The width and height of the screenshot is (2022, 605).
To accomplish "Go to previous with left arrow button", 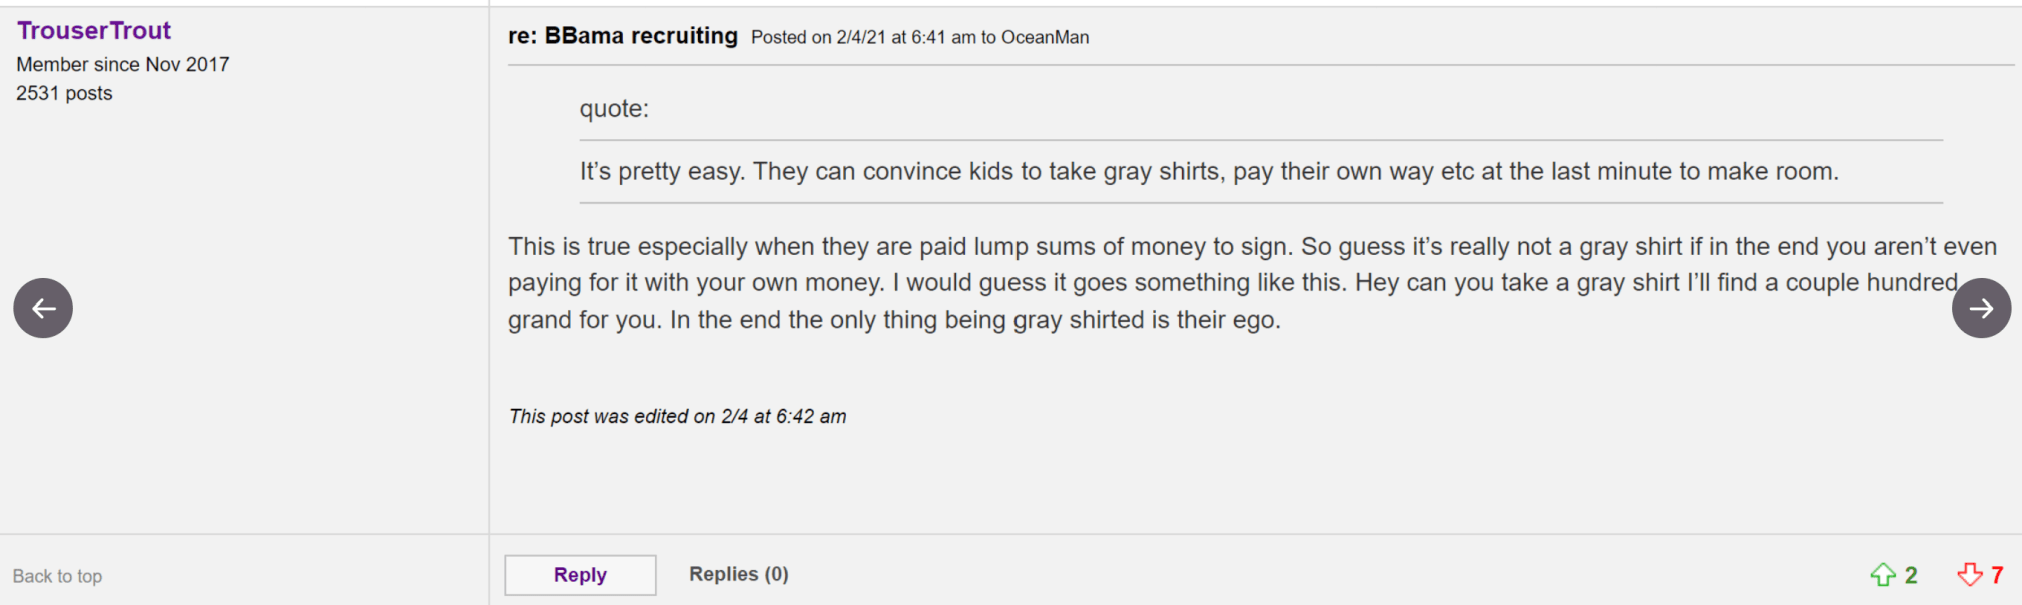I will pos(43,308).
